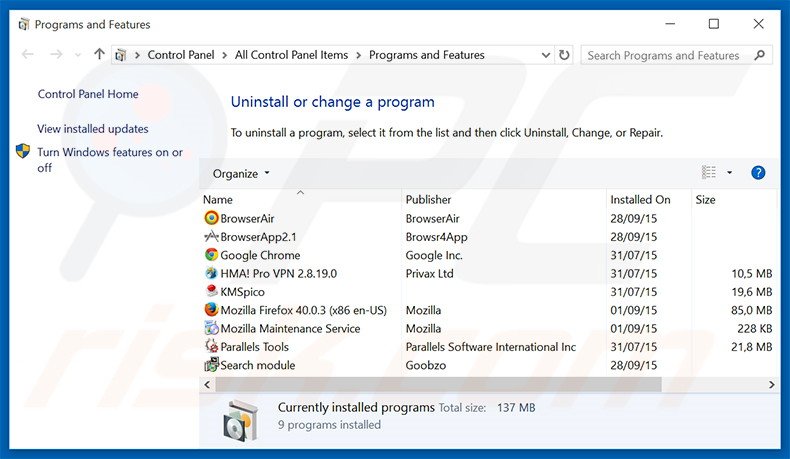Click the horizontal scrollbar thumb

[x=438, y=384]
